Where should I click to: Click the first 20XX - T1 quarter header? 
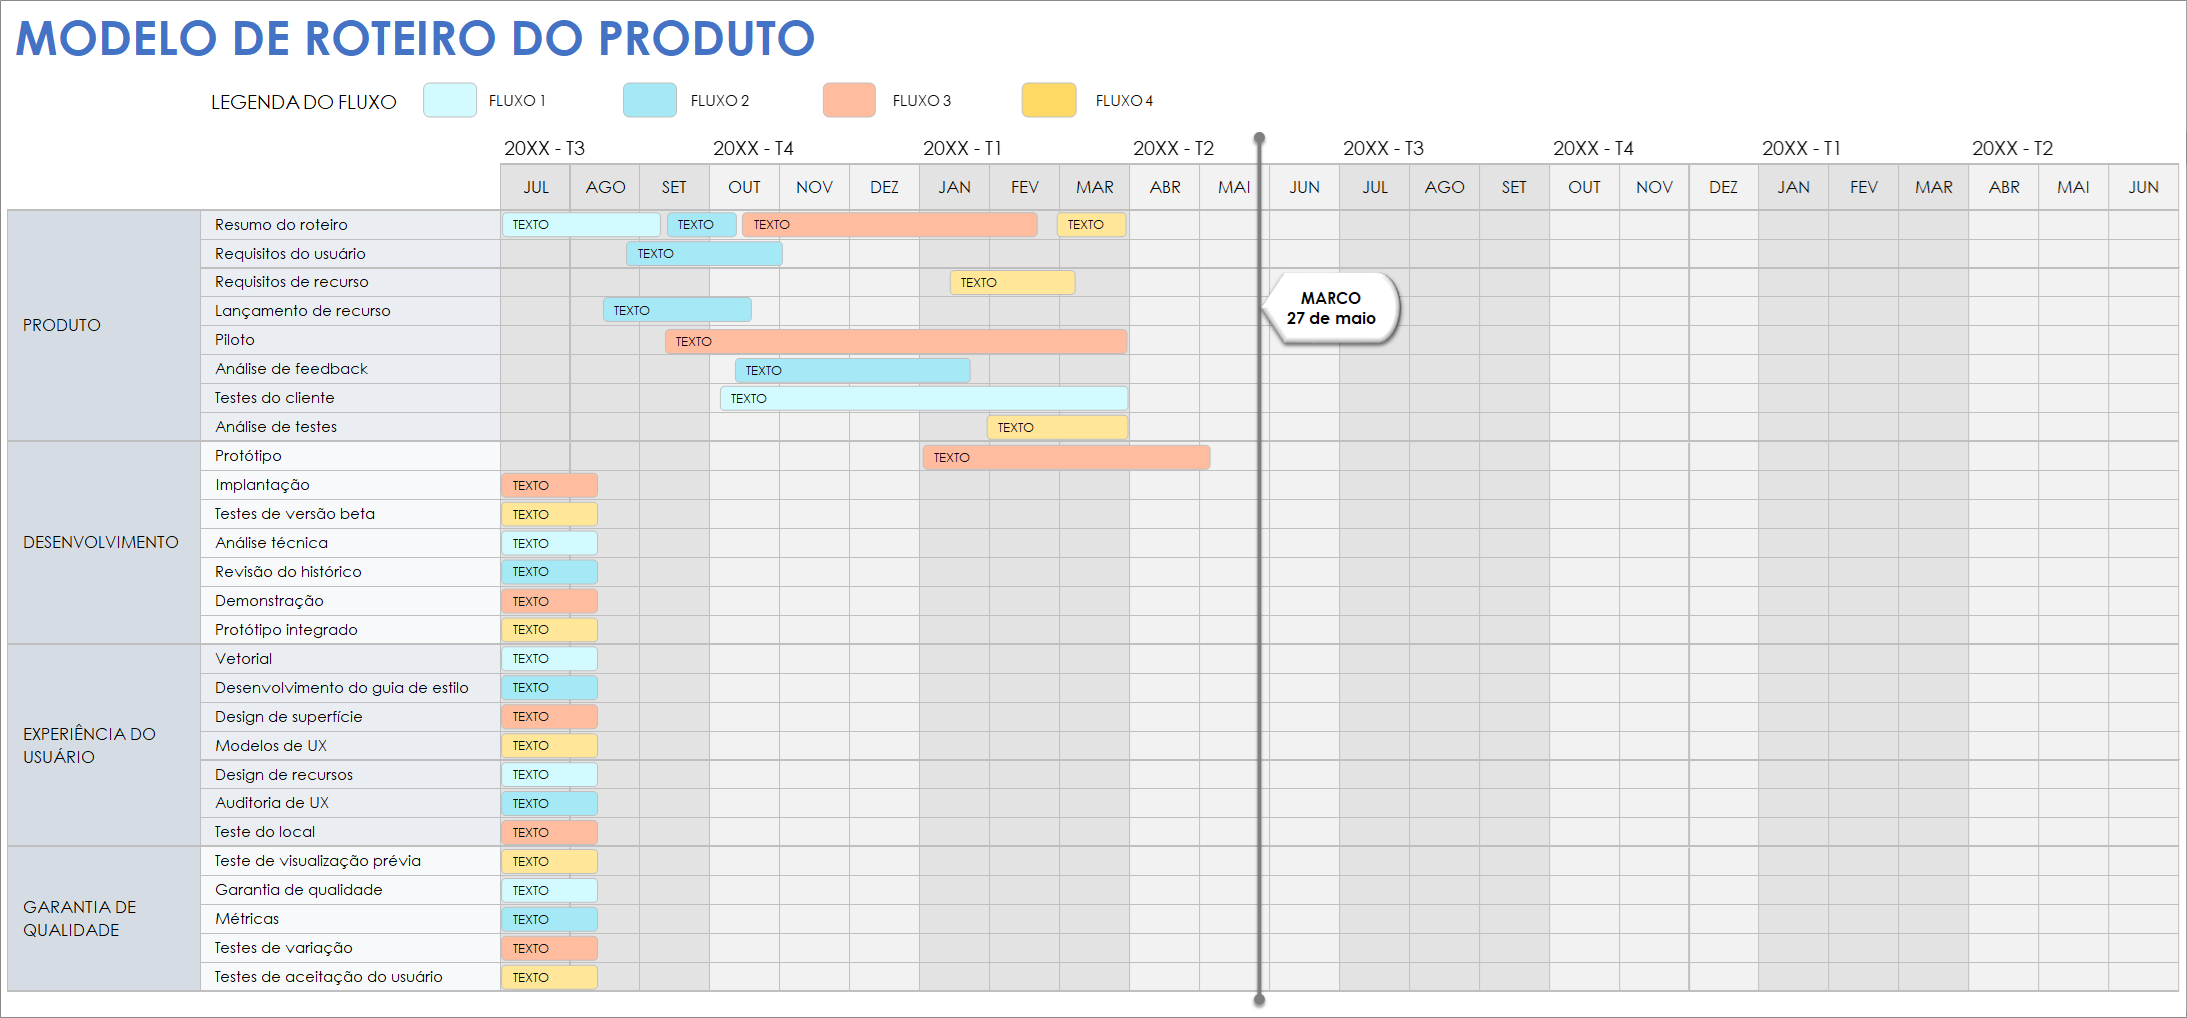(962, 148)
